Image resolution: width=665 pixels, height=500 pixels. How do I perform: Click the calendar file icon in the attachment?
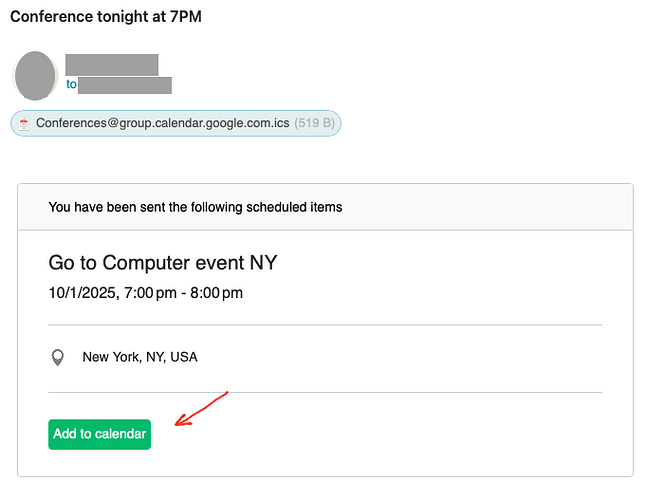[24, 123]
